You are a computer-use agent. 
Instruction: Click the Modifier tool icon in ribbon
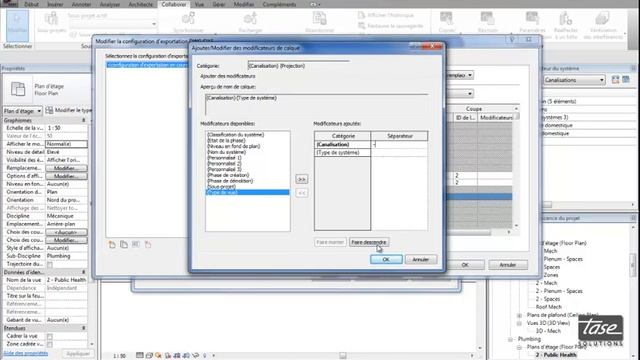click(x=18, y=25)
